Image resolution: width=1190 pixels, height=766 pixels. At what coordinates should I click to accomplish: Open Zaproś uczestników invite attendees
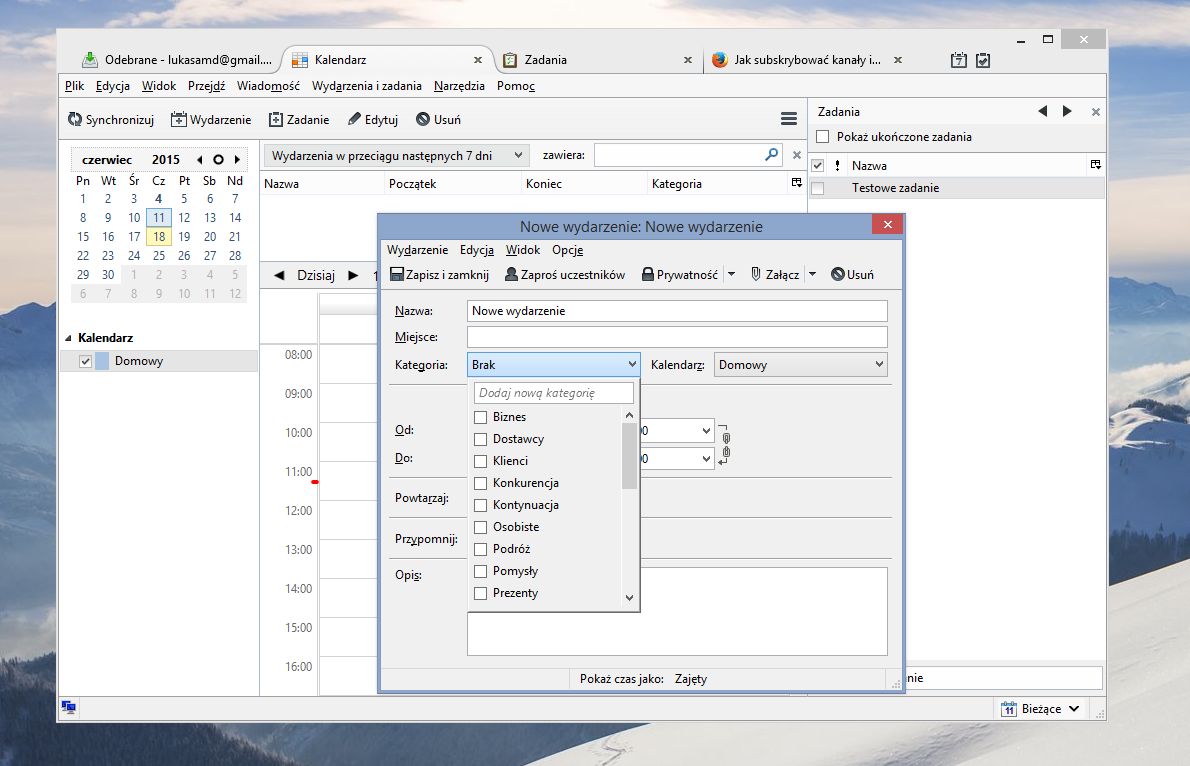(x=565, y=275)
